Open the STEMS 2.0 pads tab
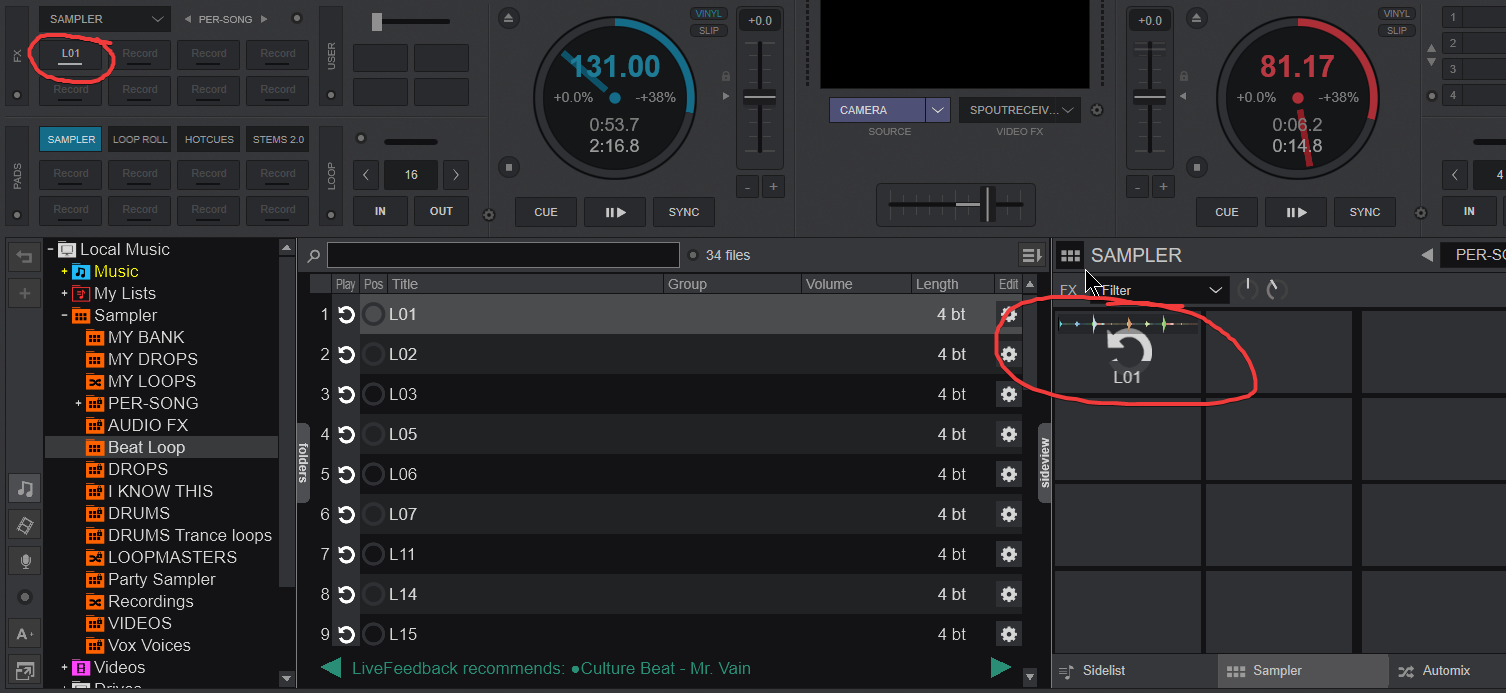The image size is (1506, 693). [277, 138]
